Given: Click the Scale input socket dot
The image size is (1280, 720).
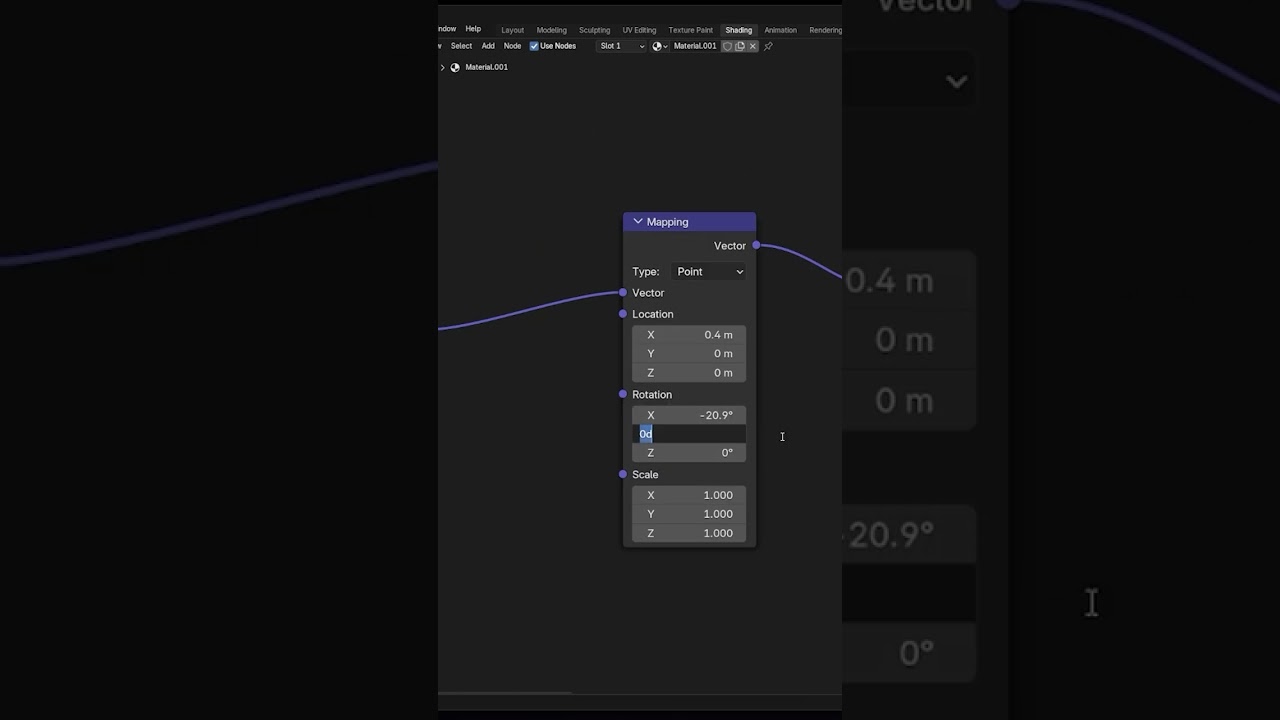Looking at the screenshot, I should 623,474.
